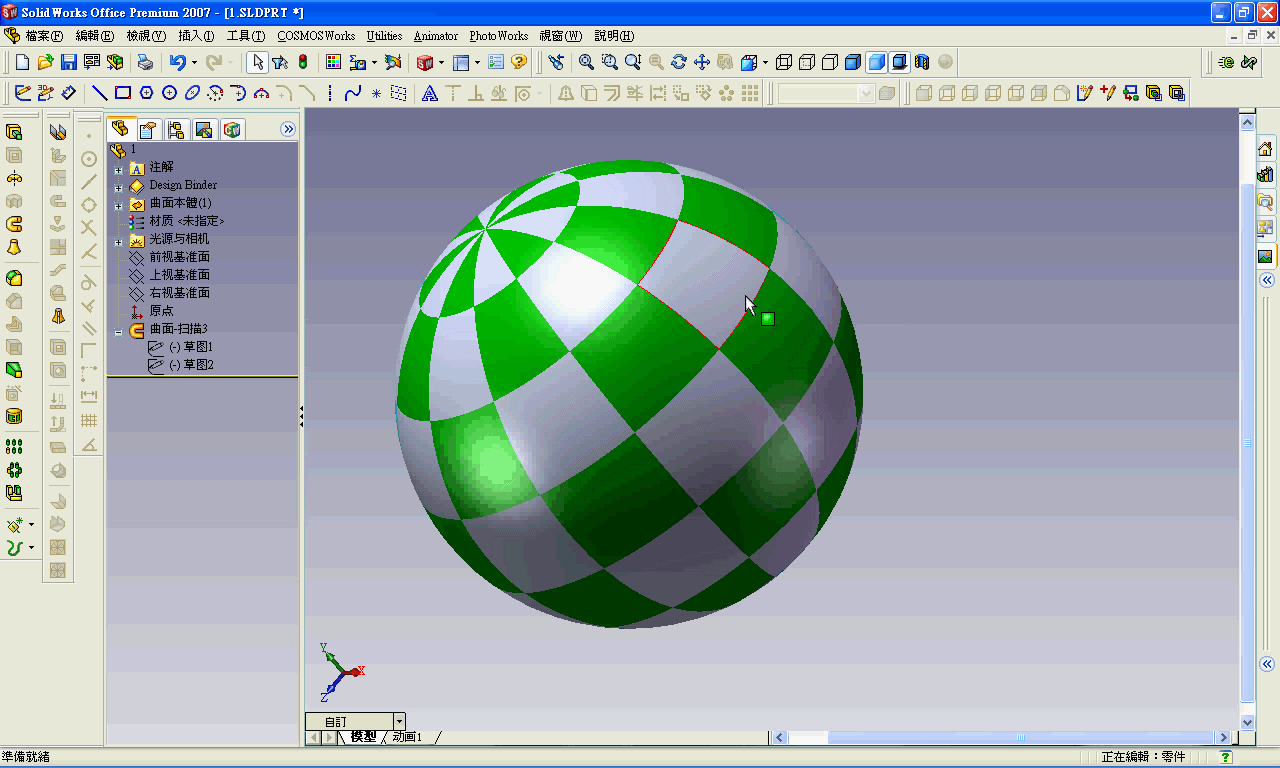Toggle Wireframe display mode

[786, 62]
